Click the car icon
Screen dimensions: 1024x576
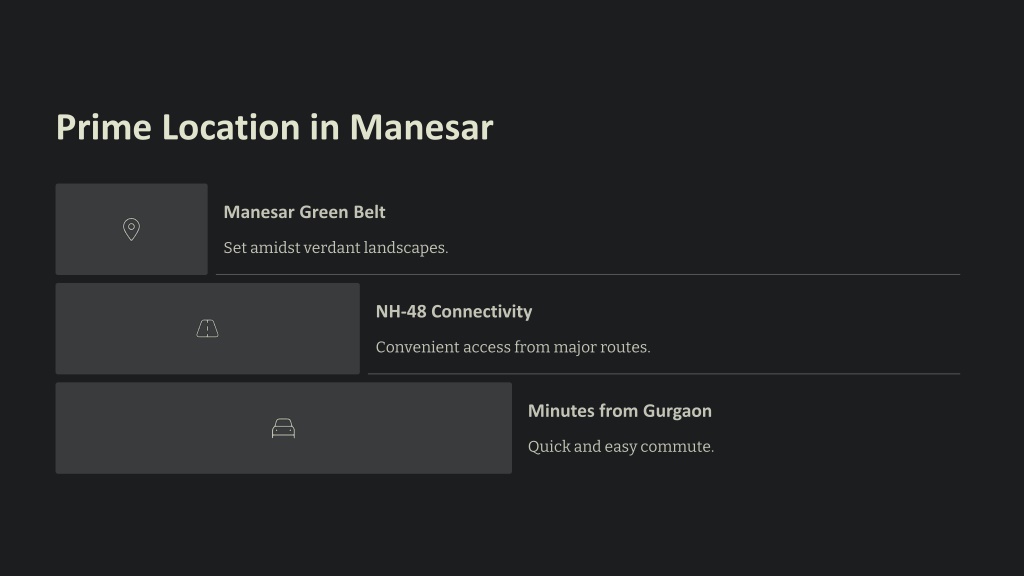283,428
